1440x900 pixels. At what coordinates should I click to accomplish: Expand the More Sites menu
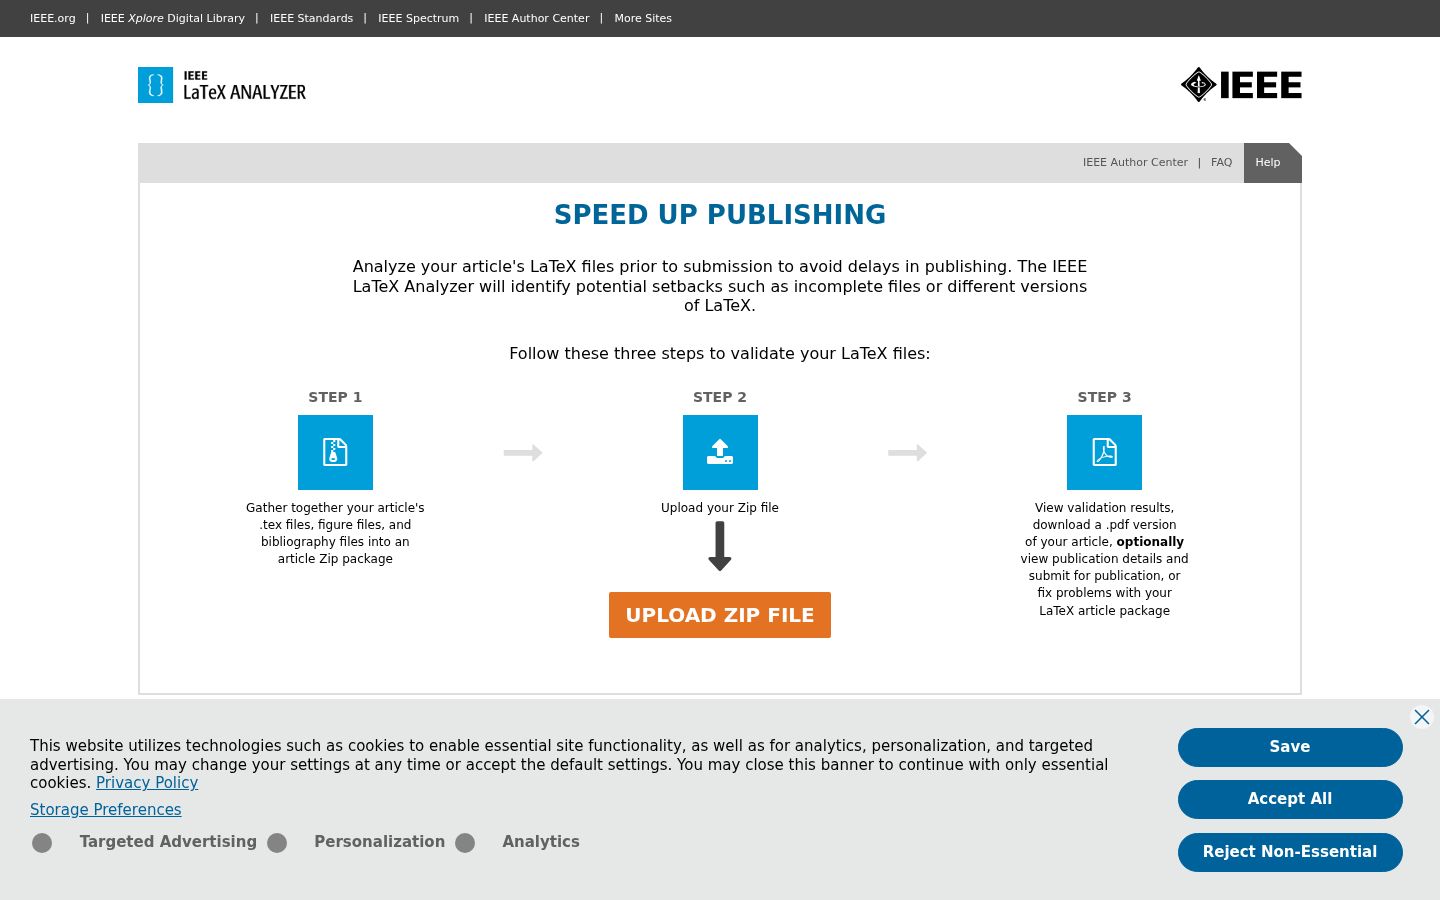click(643, 18)
